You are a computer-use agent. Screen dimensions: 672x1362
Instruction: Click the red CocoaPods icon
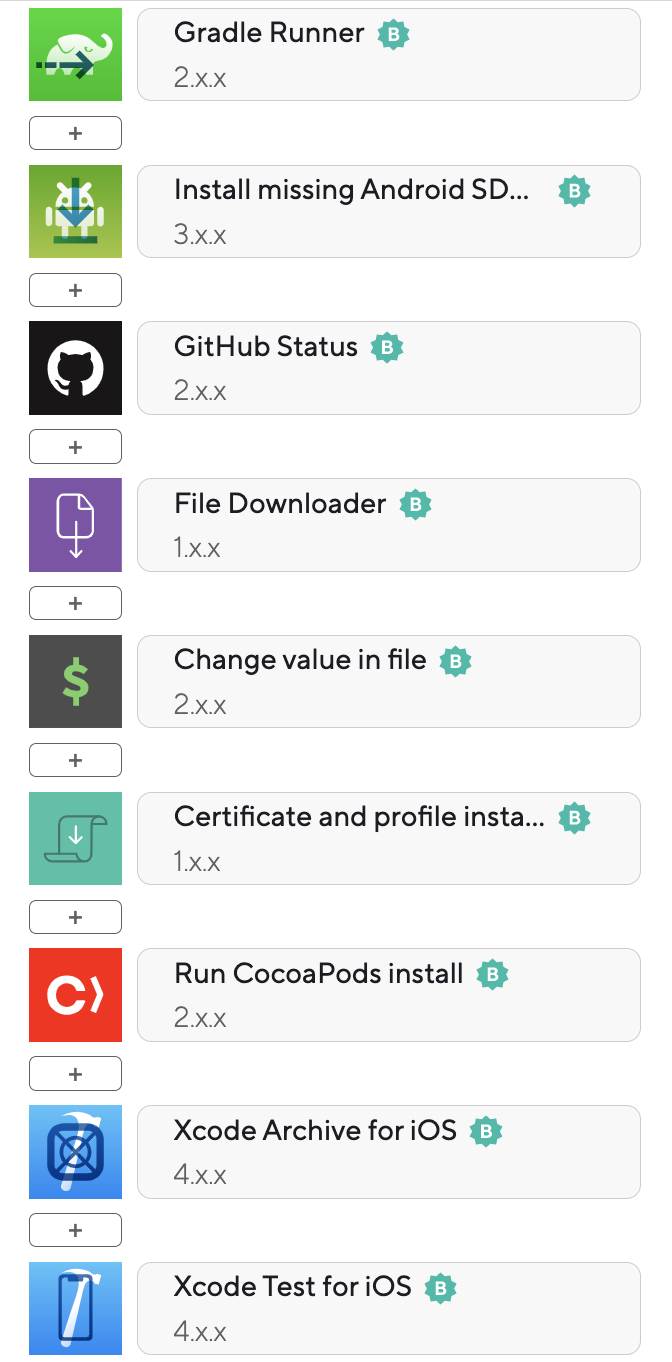click(75, 995)
